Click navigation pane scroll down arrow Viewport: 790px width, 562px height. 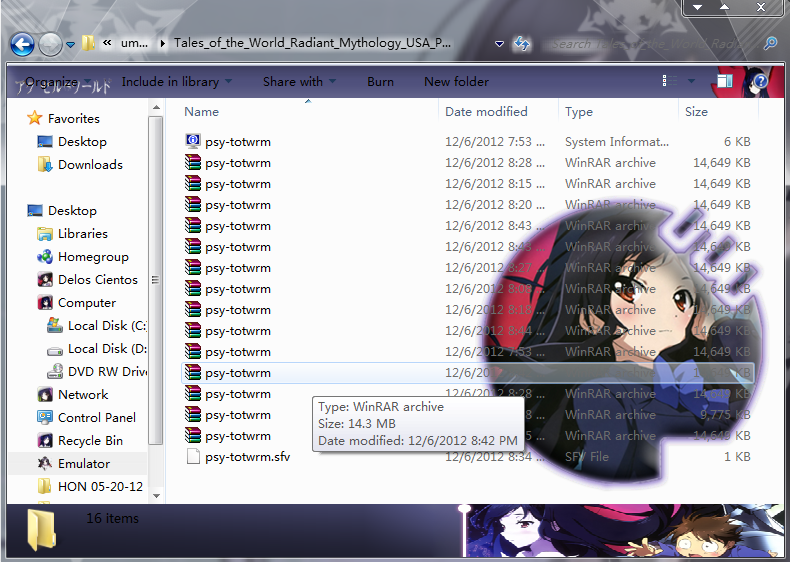pos(156,496)
